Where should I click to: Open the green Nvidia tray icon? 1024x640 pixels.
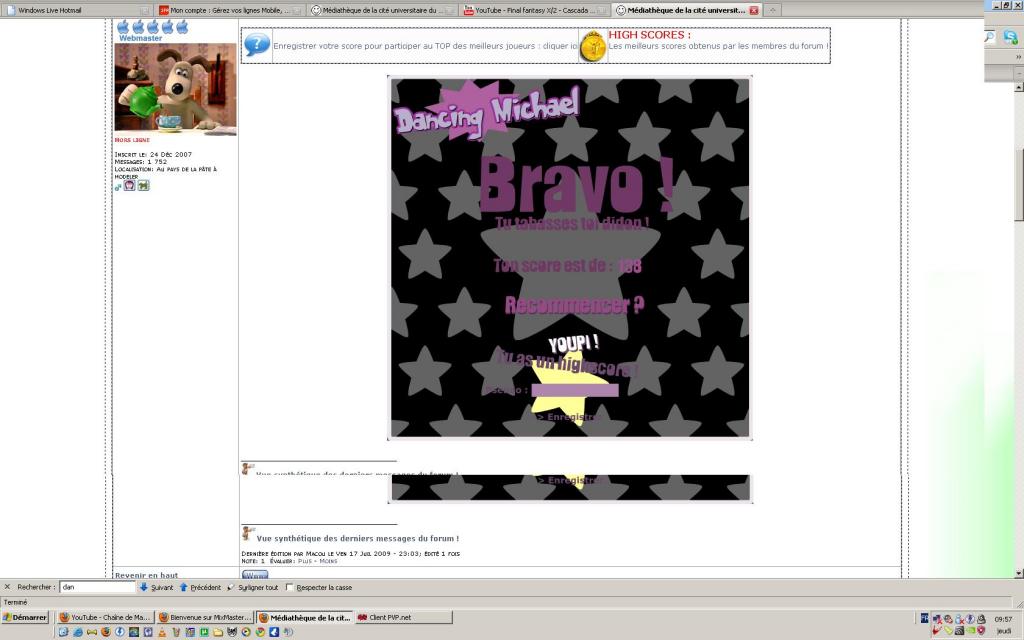970,630
